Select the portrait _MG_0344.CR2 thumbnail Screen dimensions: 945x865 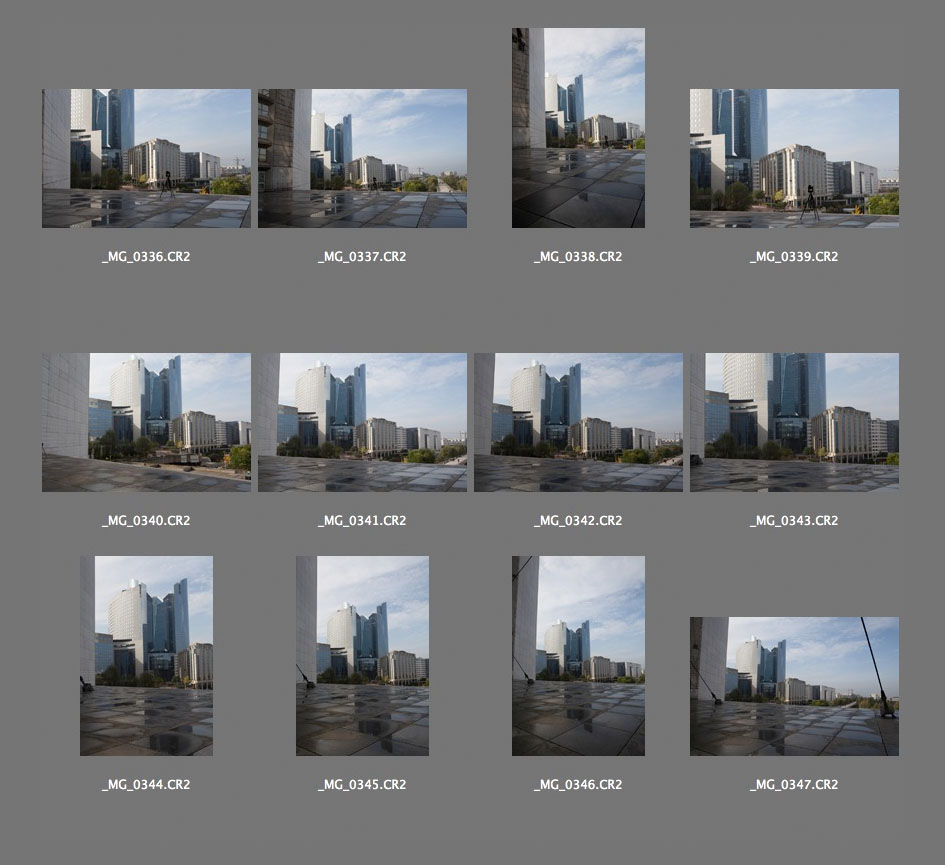pos(146,656)
